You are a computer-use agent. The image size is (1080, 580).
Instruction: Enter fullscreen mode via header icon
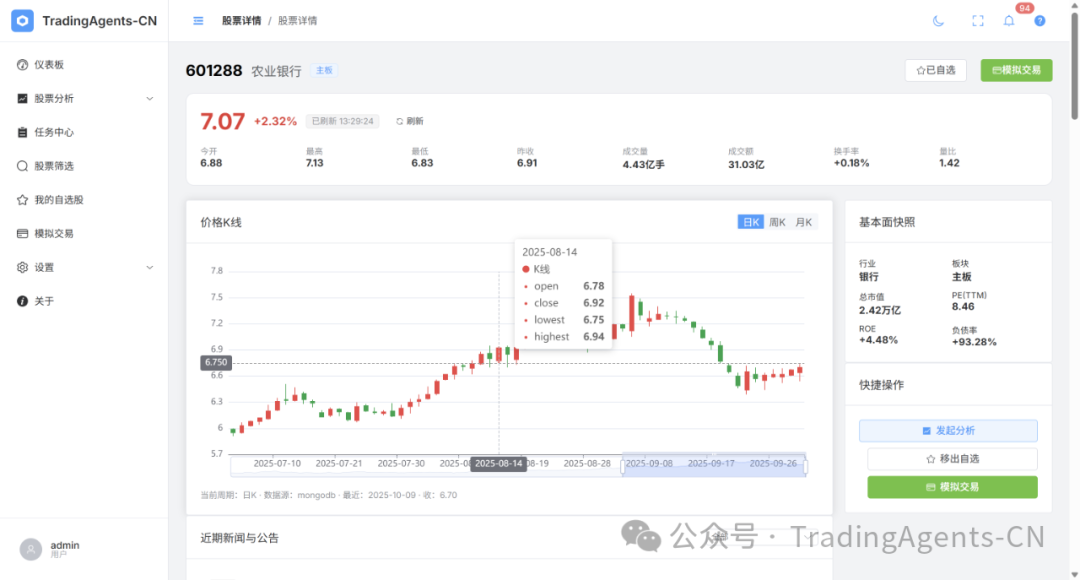(x=978, y=20)
